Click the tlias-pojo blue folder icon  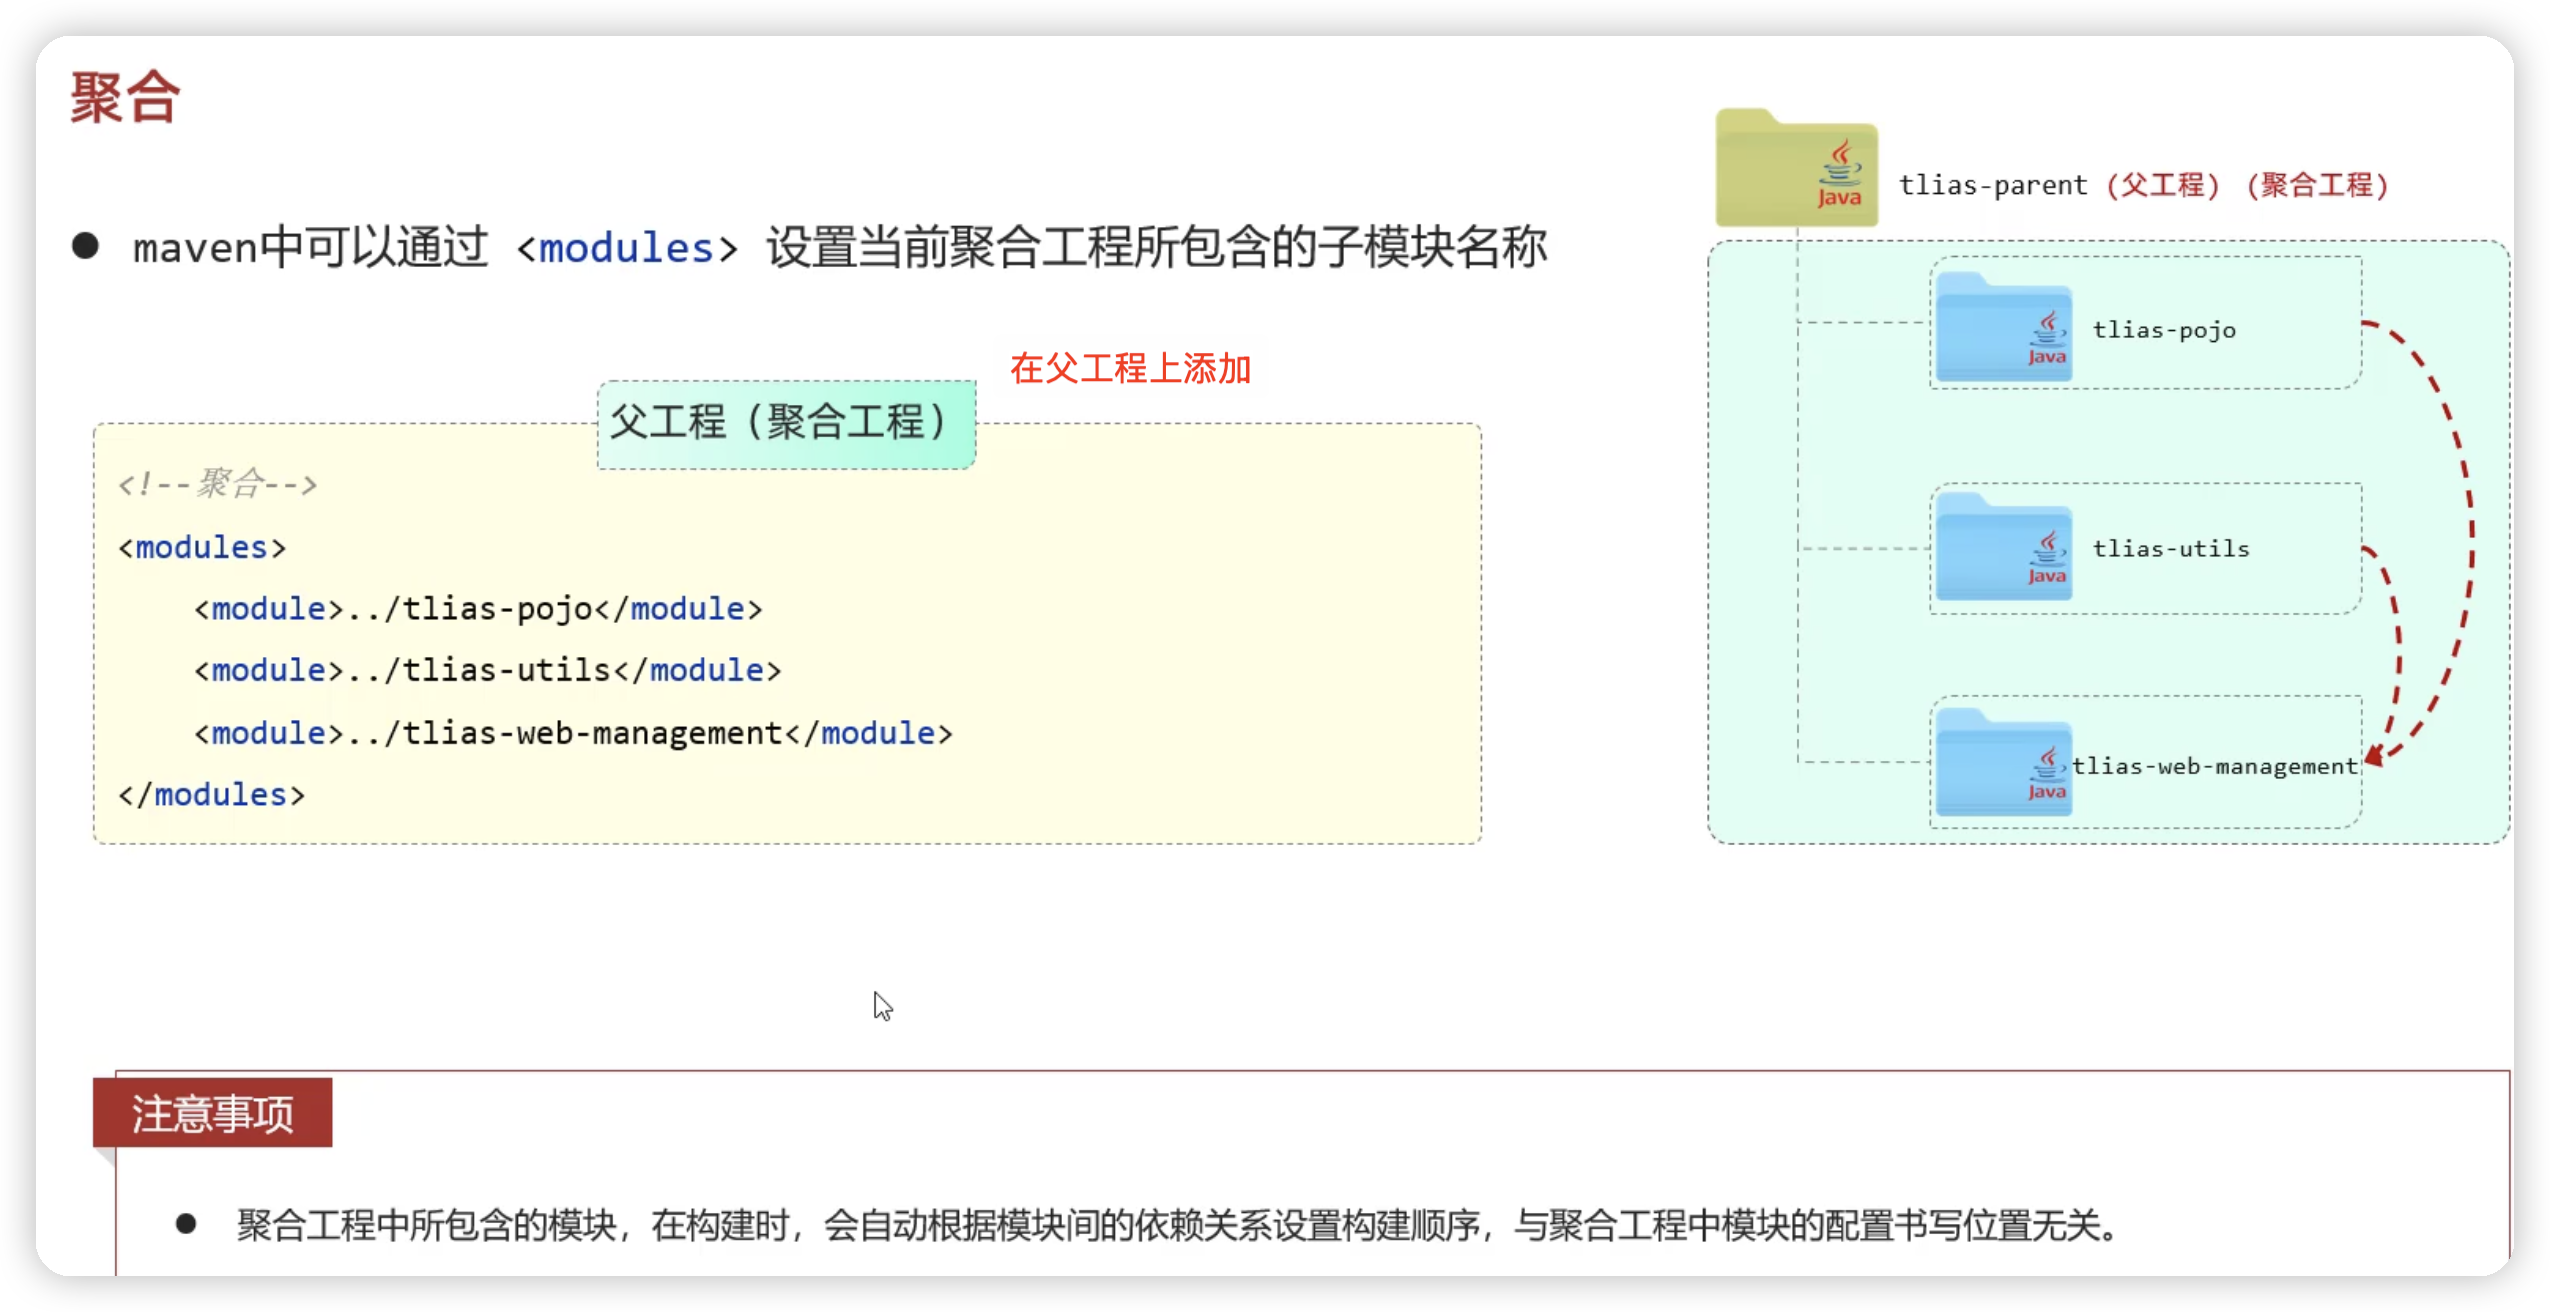[2003, 328]
